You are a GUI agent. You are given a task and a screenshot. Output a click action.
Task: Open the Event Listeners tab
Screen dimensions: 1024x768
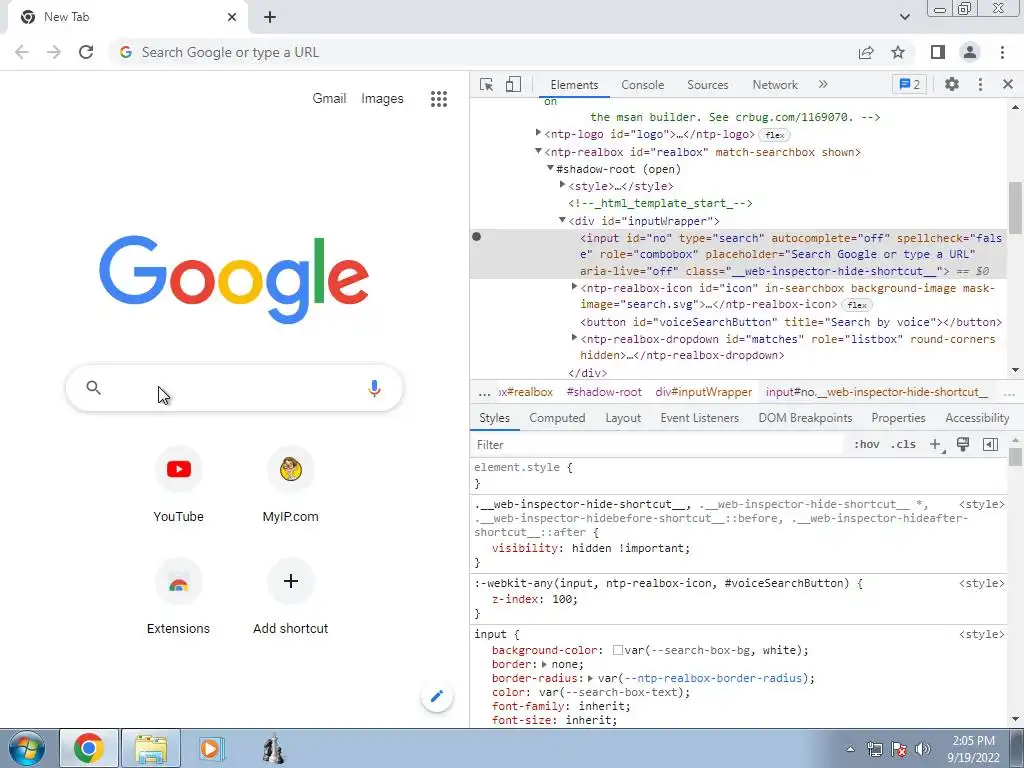click(699, 418)
